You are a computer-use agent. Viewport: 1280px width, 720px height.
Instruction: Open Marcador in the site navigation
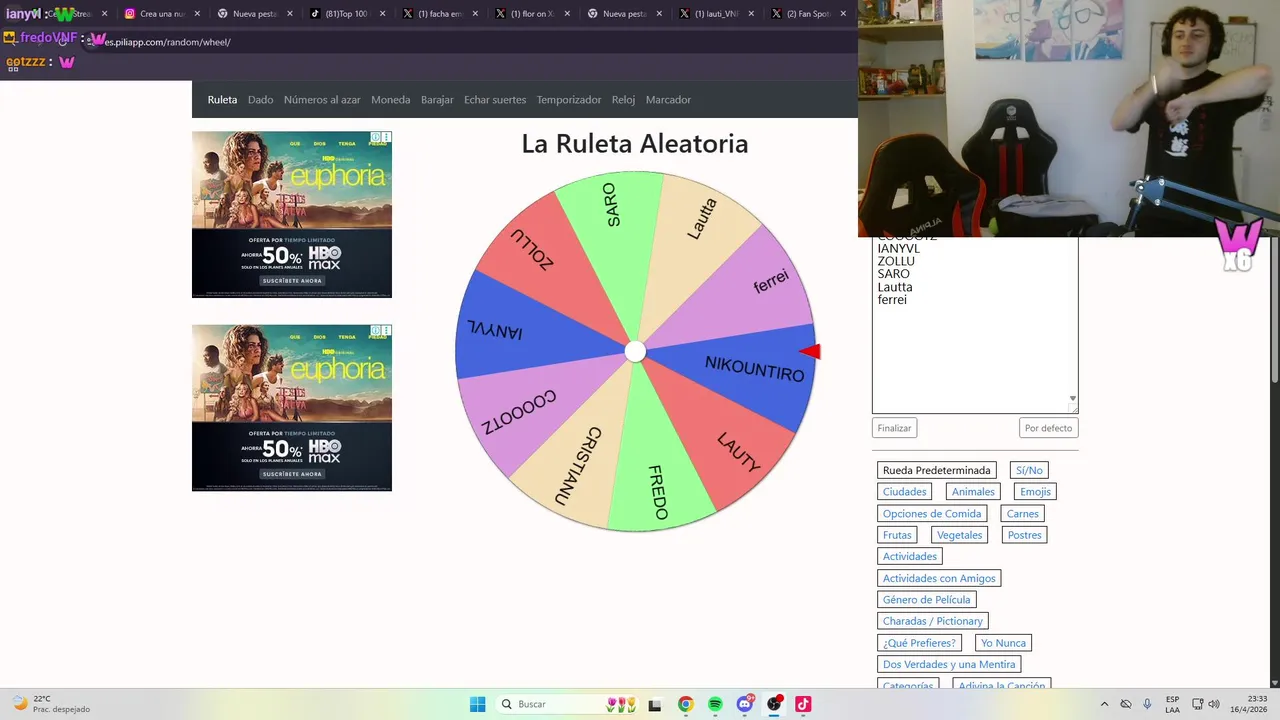[668, 100]
